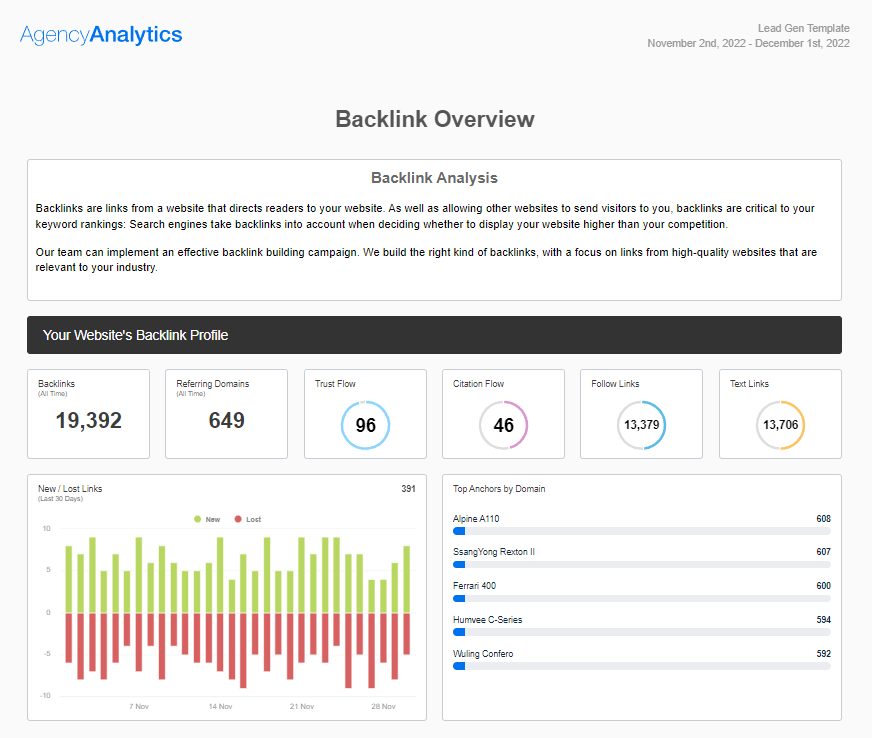This screenshot has width=872, height=738.
Task: Toggle the Lost series in chart legend
Action: 247,519
